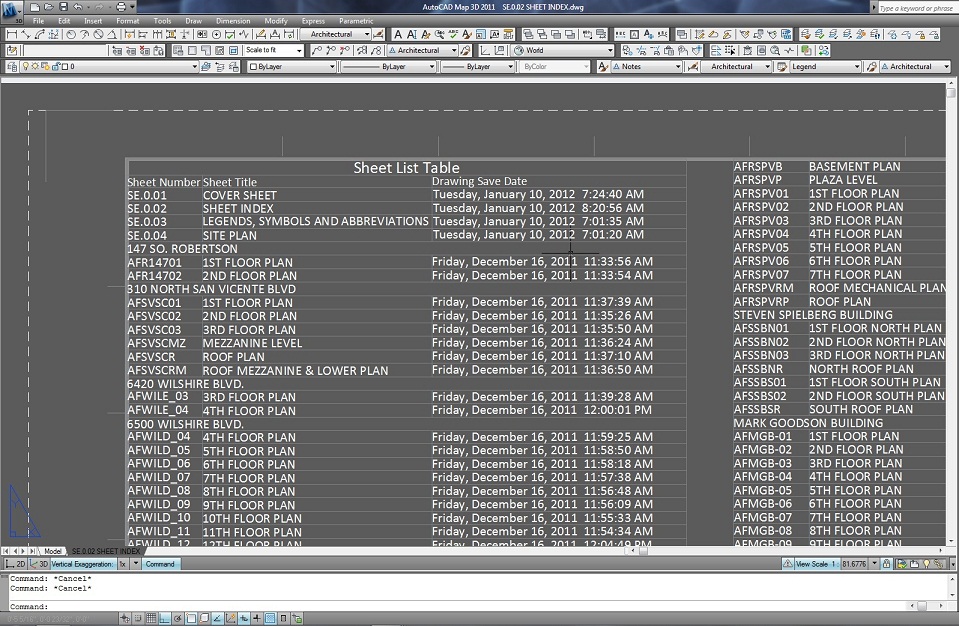Expand the World coordinate system dropdown
Image resolution: width=959 pixels, height=626 pixels.
click(608, 49)
